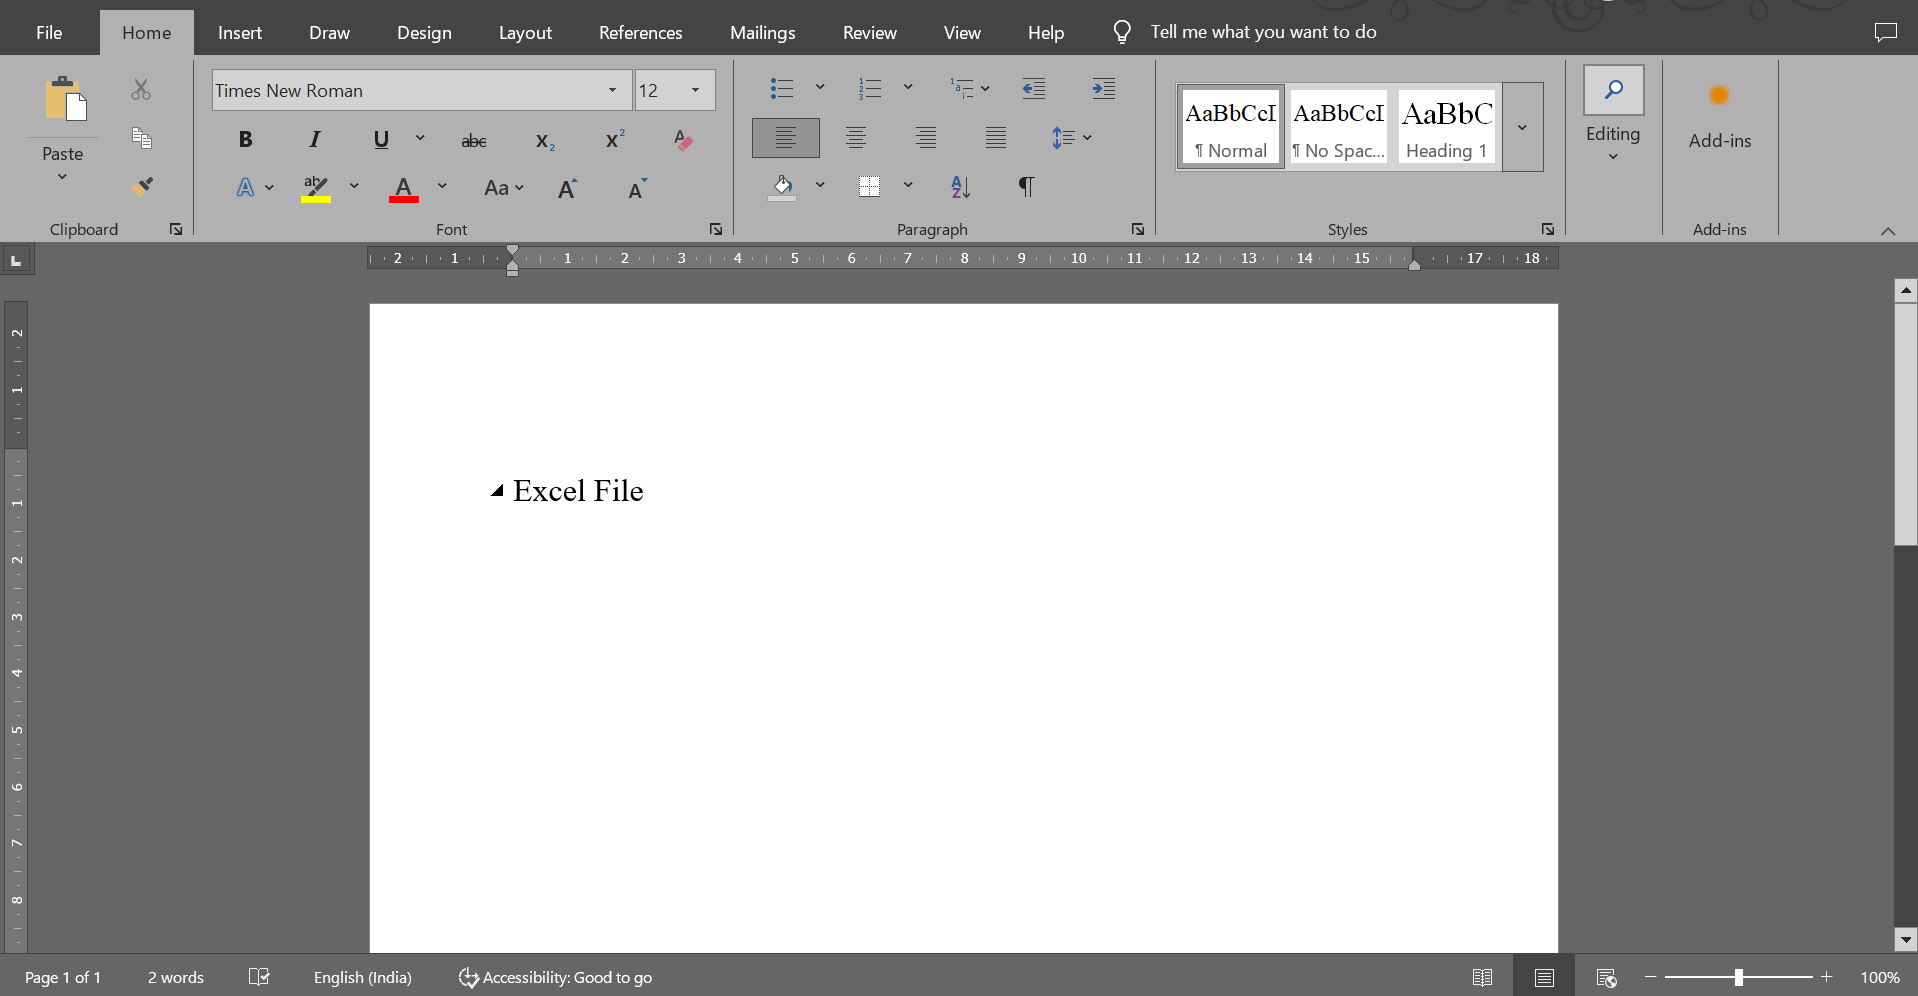This screenshot has height=996, width=1918.
Task: Sort text using the Sort icon
Action: (x=958, y=187)
